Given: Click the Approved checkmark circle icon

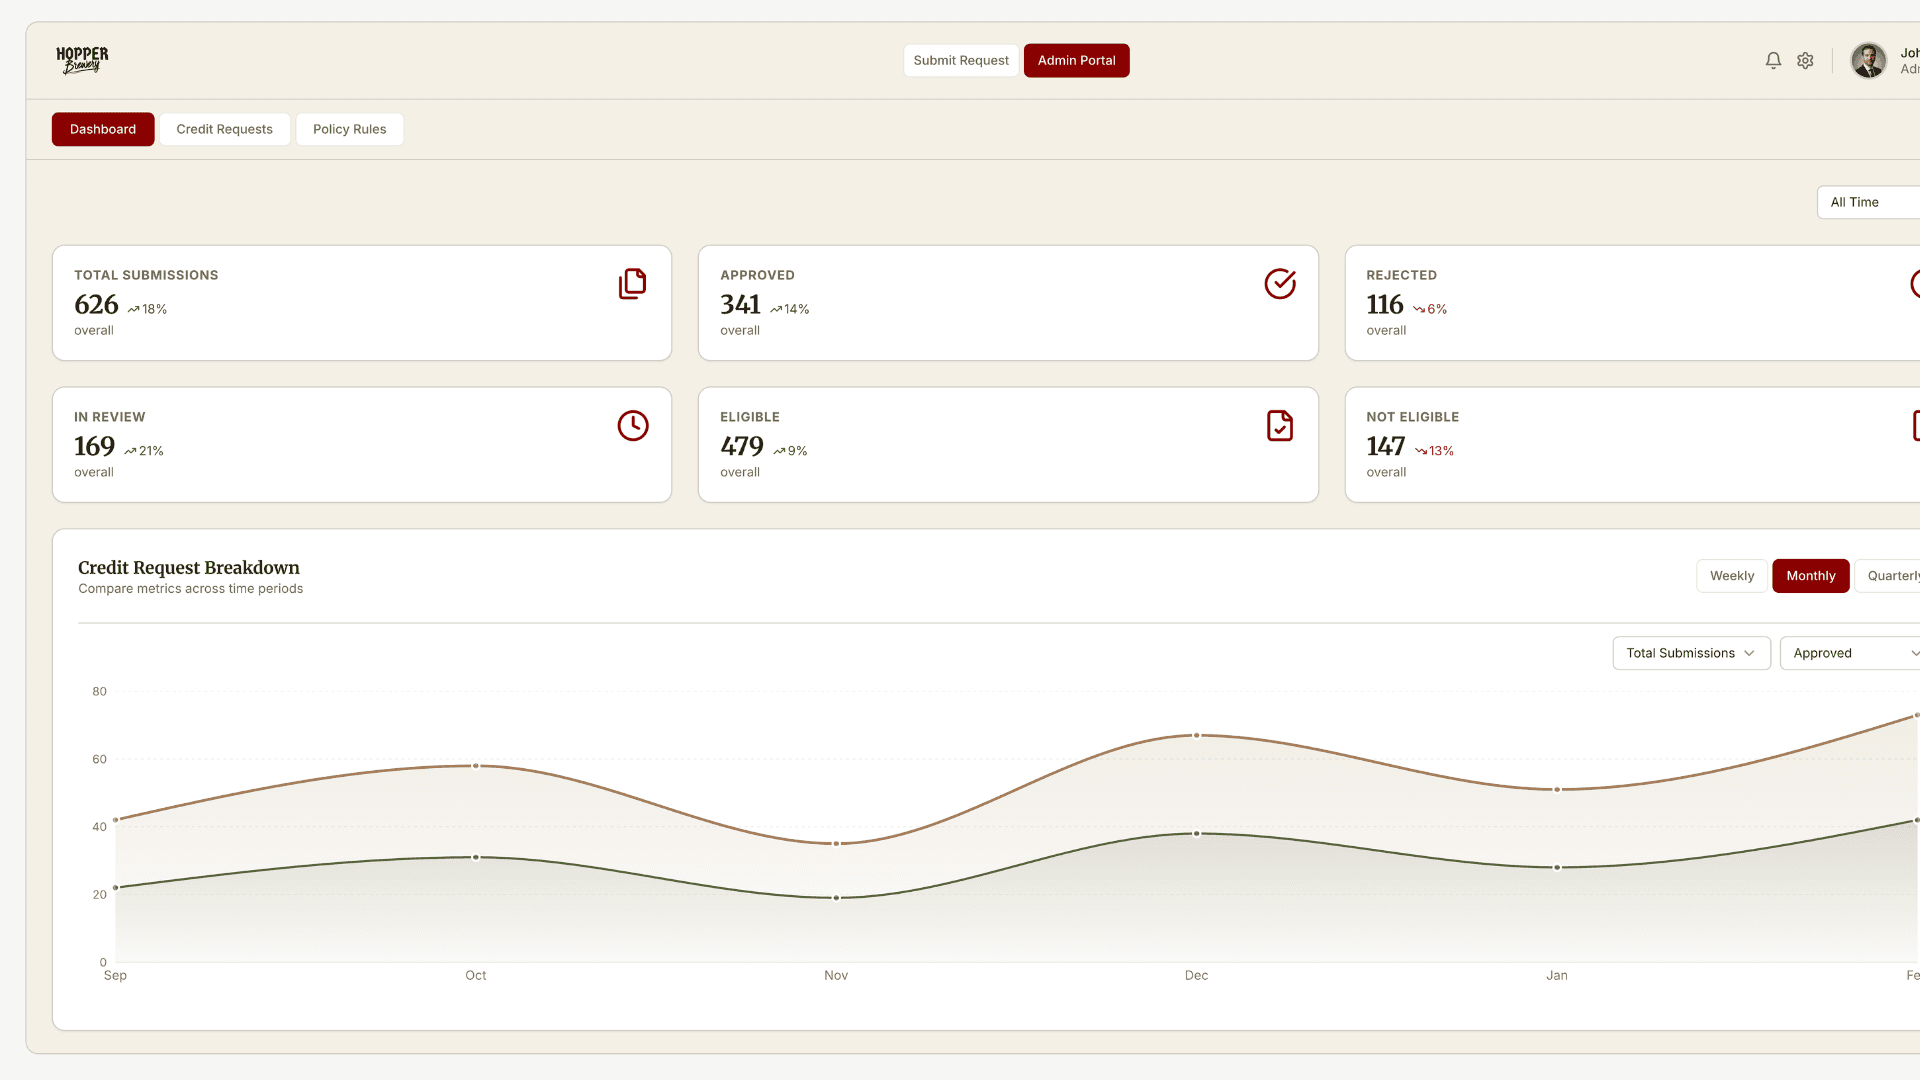Looking at the screenshot, I should tap(1279, 284).
